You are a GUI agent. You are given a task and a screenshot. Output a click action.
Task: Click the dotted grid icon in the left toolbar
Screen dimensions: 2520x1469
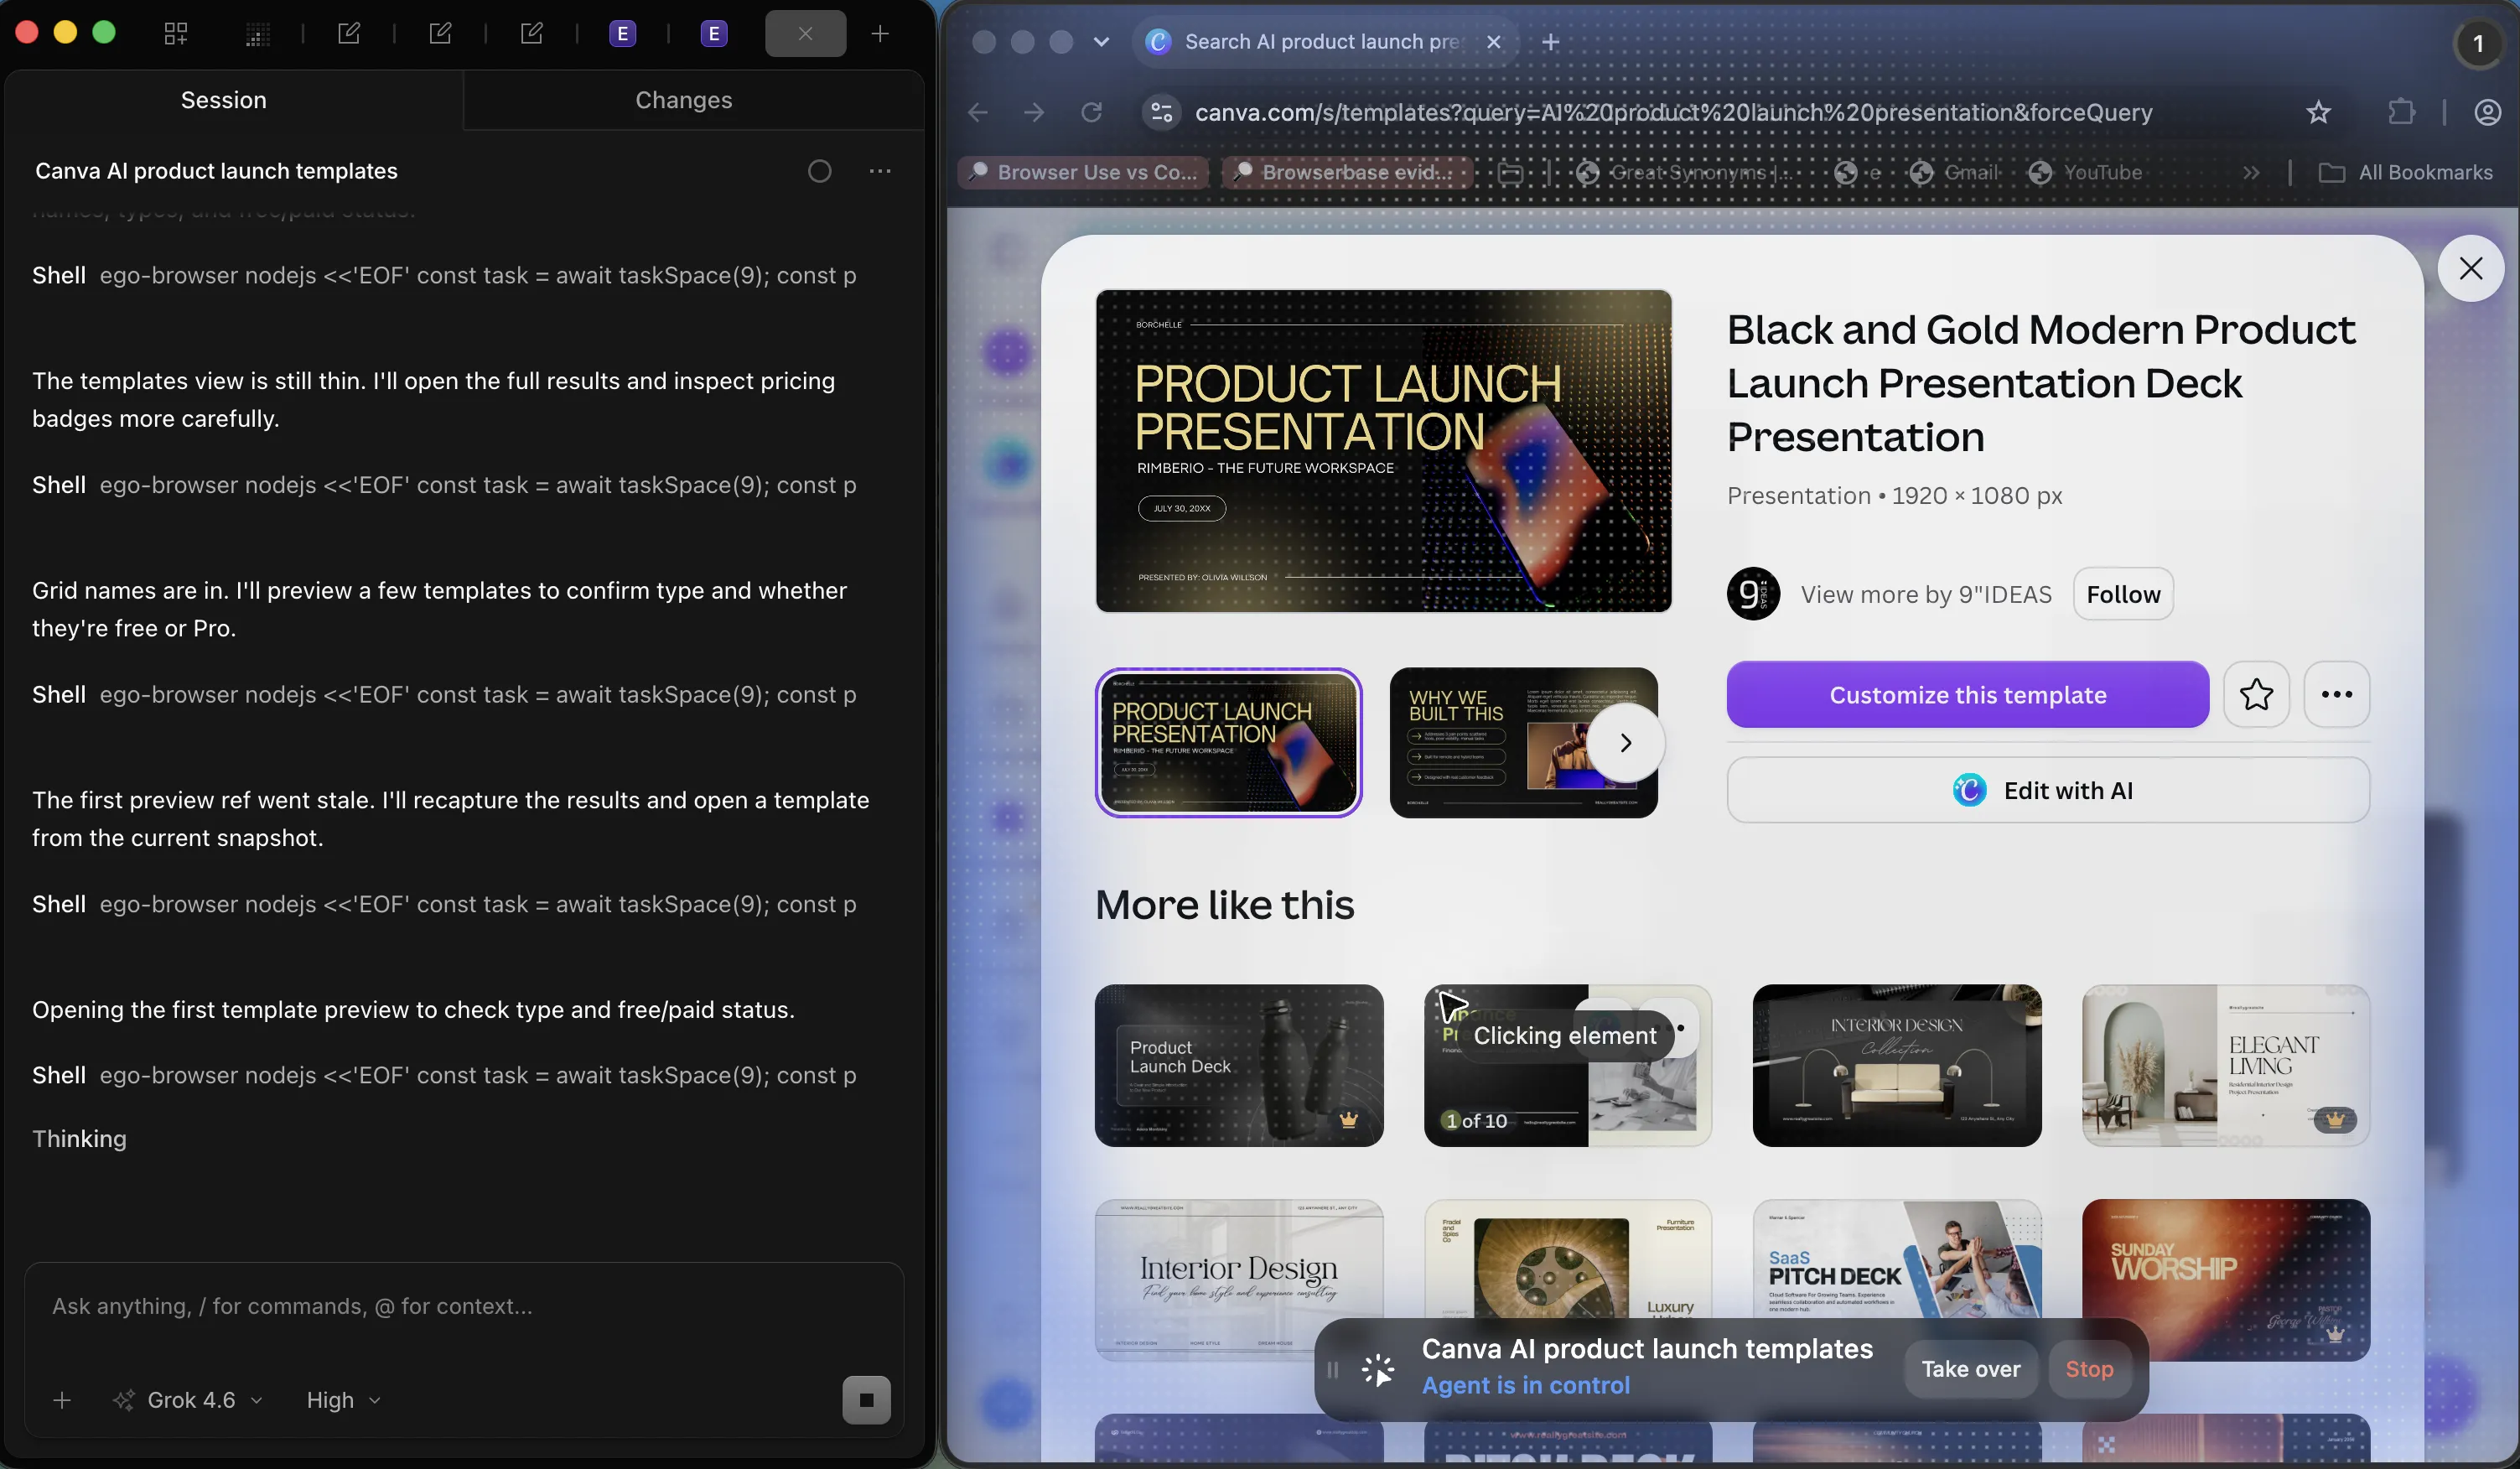258,34
